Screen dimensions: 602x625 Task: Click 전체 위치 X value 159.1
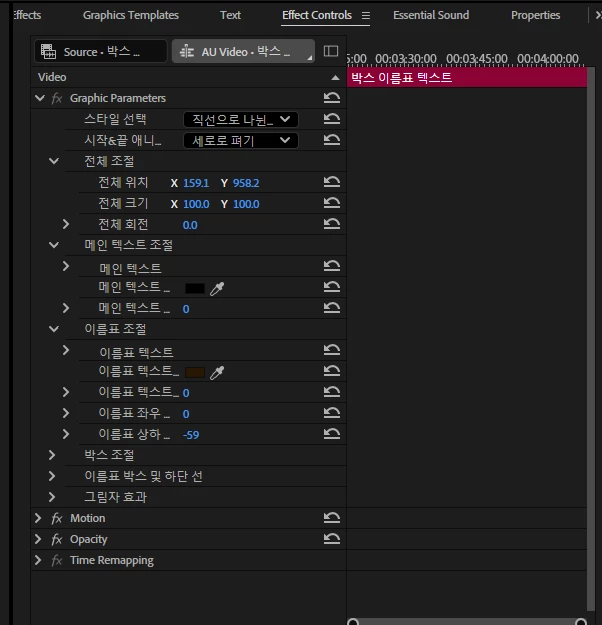tap(196, 183)
